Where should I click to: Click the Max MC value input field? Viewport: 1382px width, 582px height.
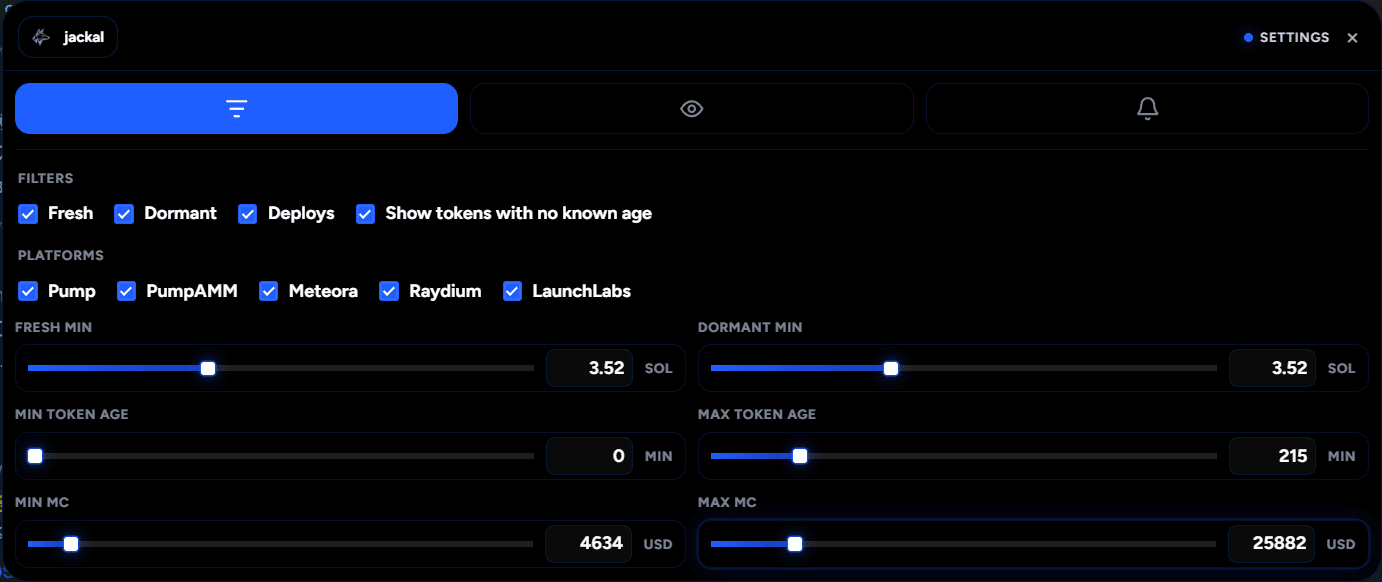(x=1272, y=544)
